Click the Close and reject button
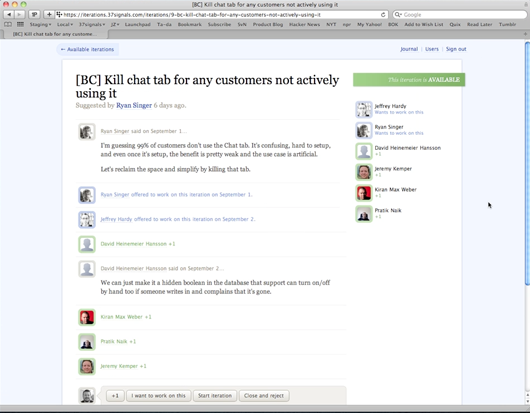The height and width of the screenshot is (413, 530). click(264, 395)
